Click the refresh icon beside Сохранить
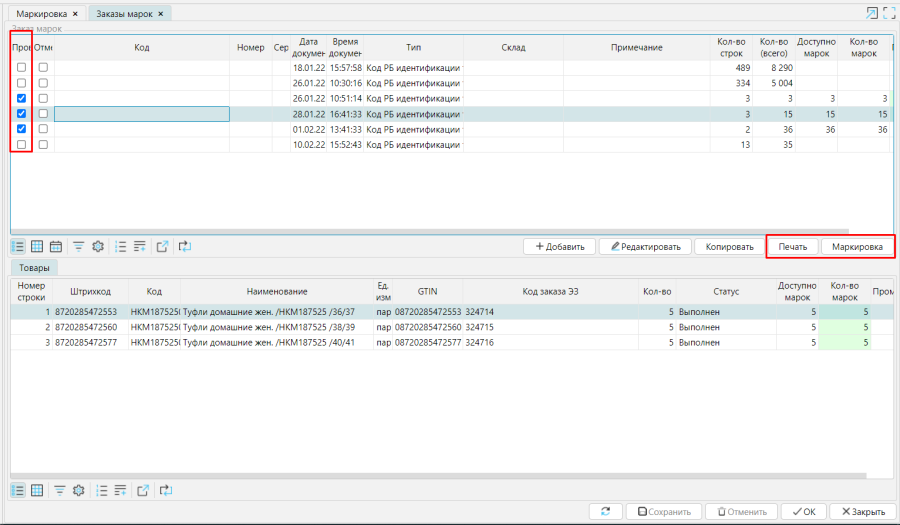The width and height of the screenshot is (900, 525). (x=605, y=511)
